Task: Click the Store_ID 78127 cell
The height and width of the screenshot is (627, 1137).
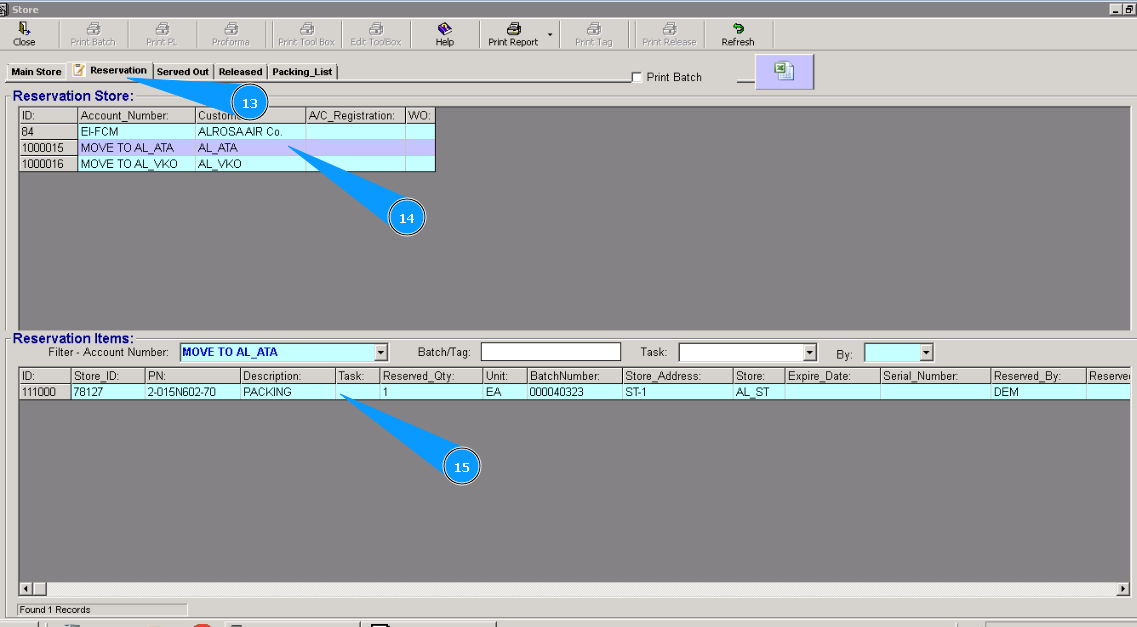Action: pyautogui.click(x=107, y=392)
